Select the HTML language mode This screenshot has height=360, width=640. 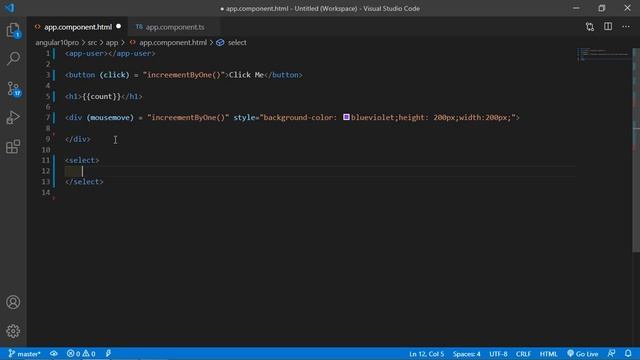548,354
